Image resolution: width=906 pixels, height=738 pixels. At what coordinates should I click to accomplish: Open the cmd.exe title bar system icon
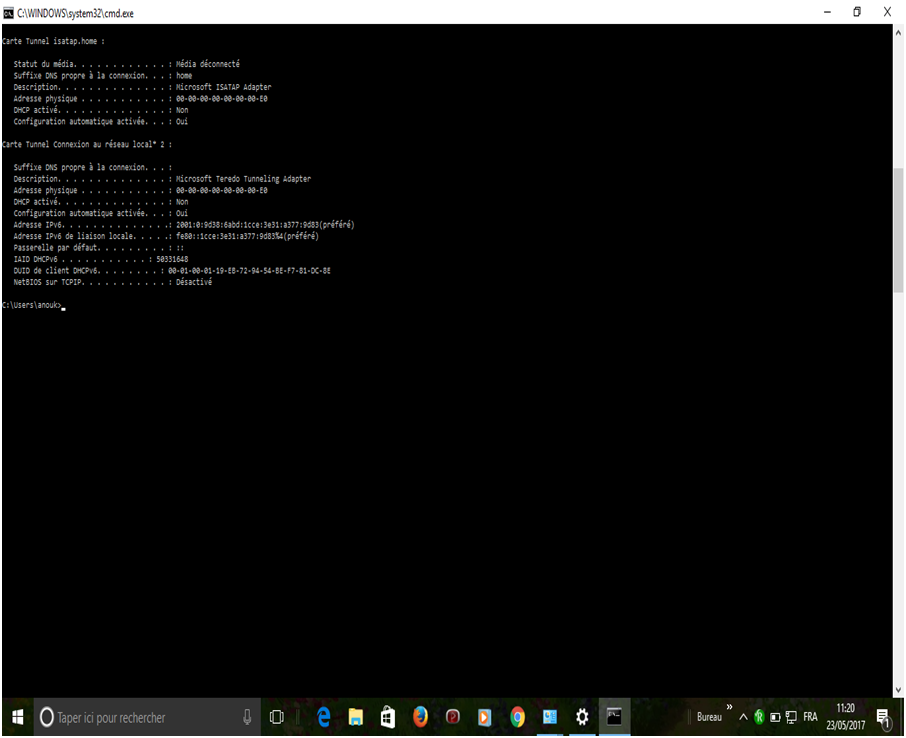[9, 12]
